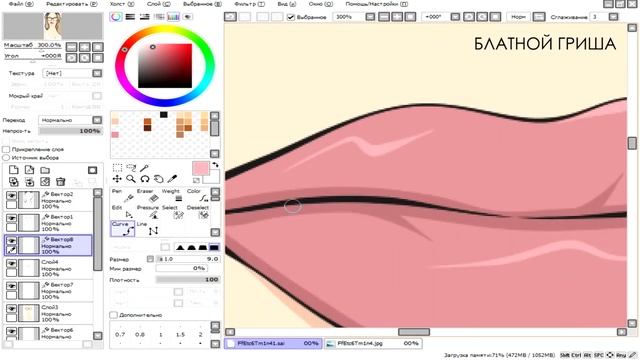Image resolution: width=640 pixels, height=360 pixels.
Task: Choose the Weight tool
Action: 173,196
